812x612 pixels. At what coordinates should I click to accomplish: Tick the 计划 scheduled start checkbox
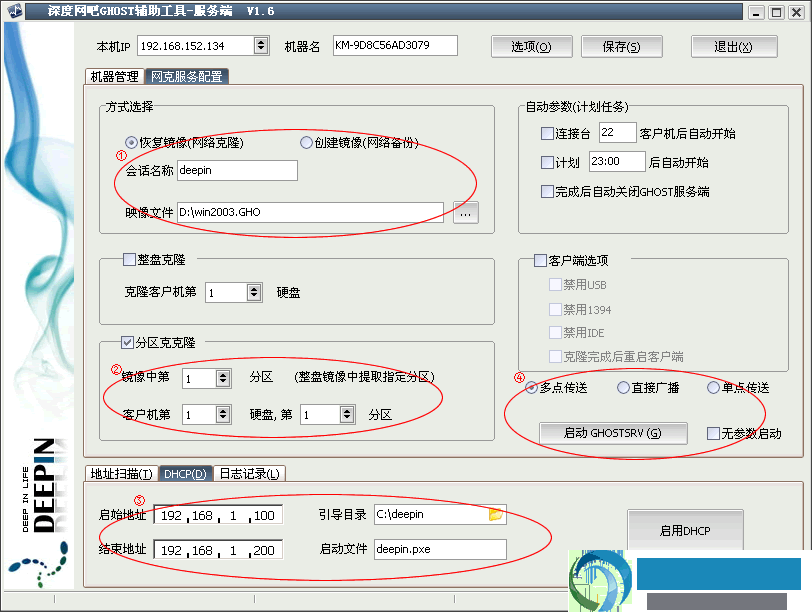(x=547, y=163)
